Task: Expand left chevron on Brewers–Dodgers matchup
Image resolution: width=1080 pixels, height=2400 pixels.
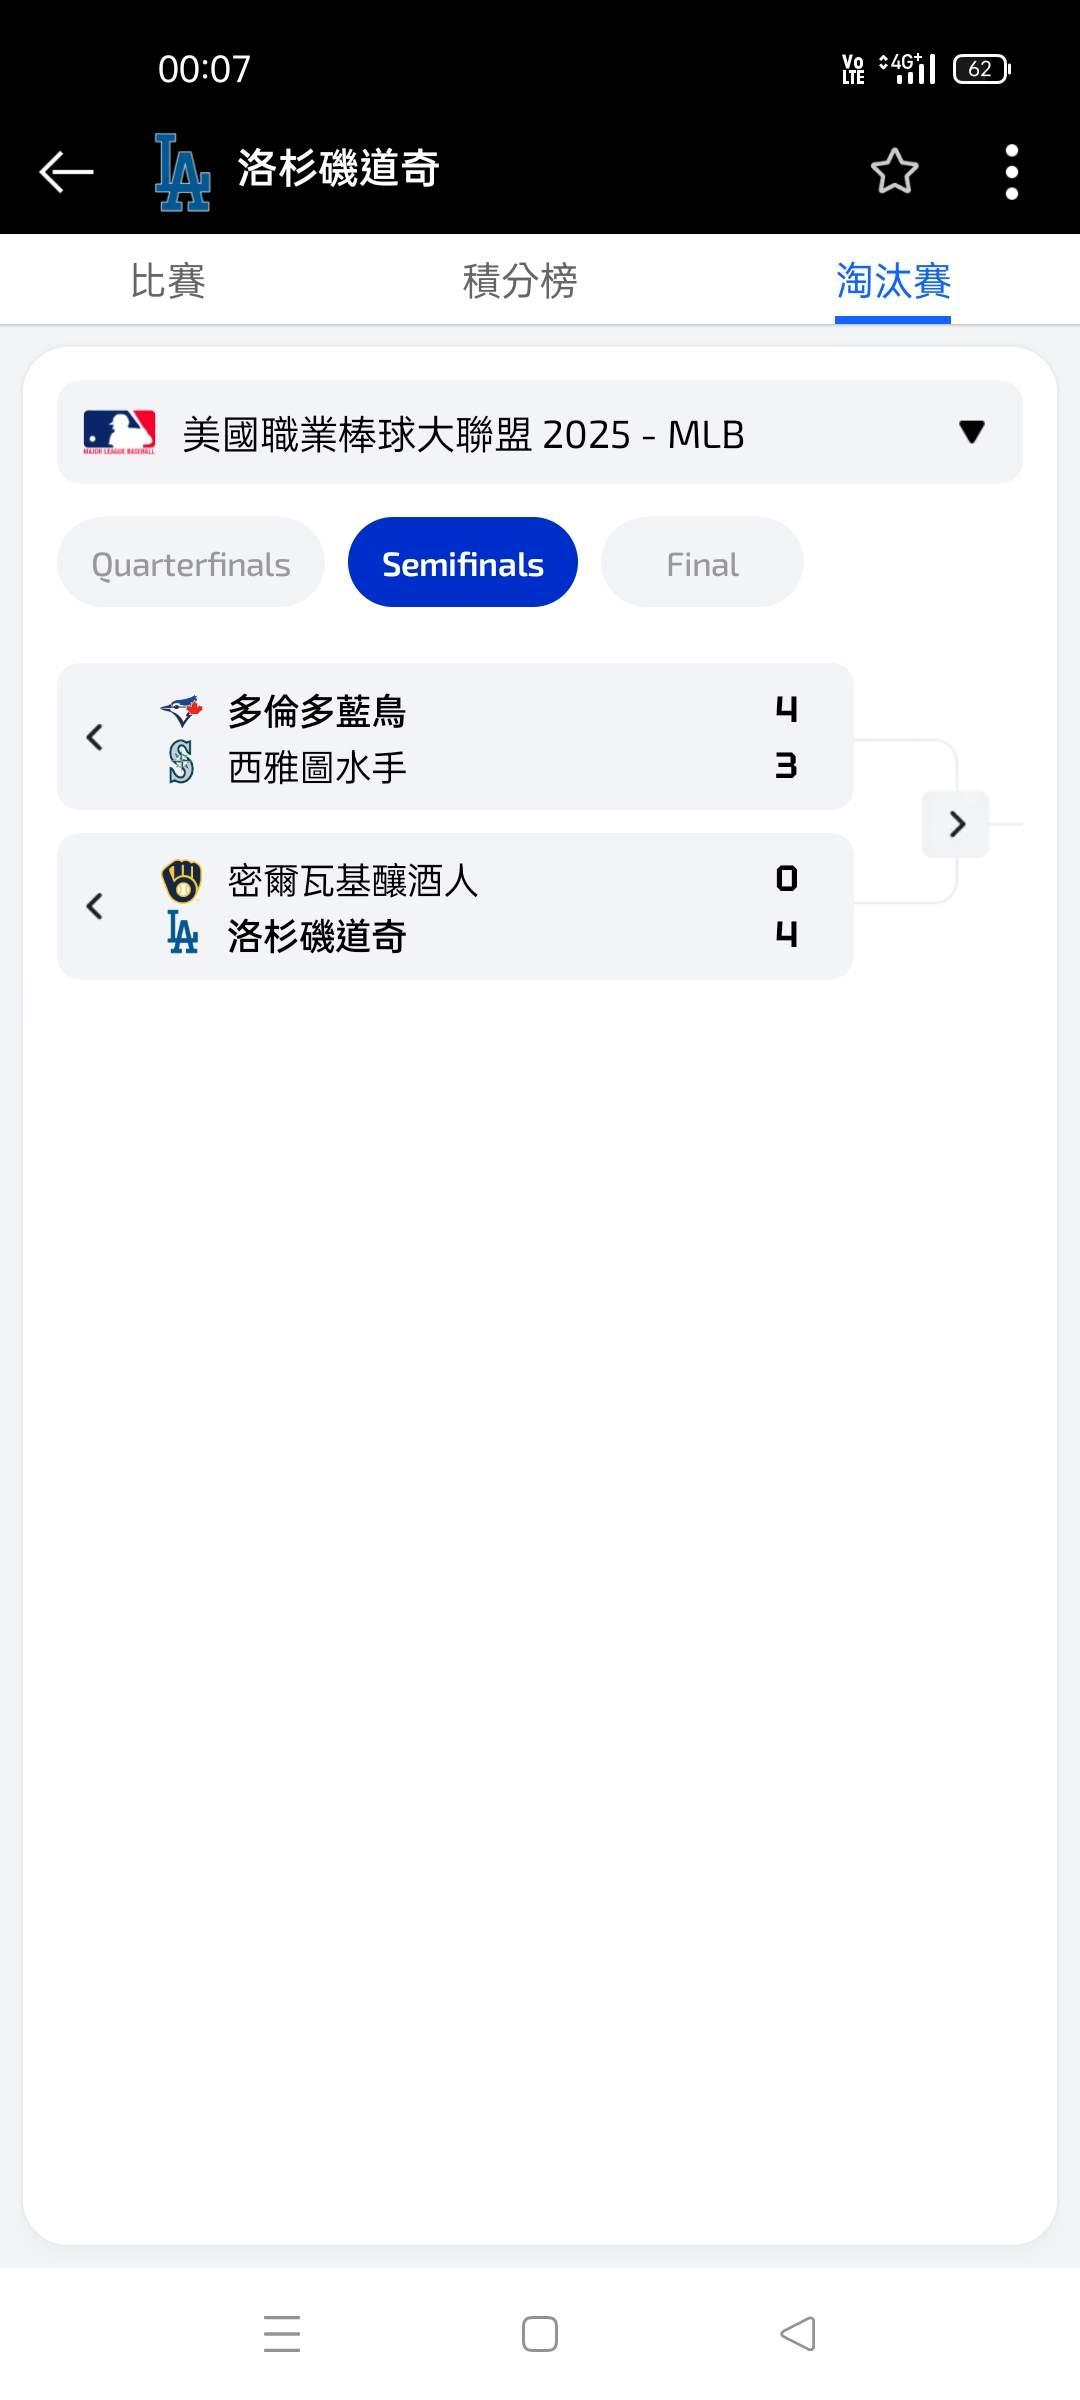Action: tap(95, 906)
